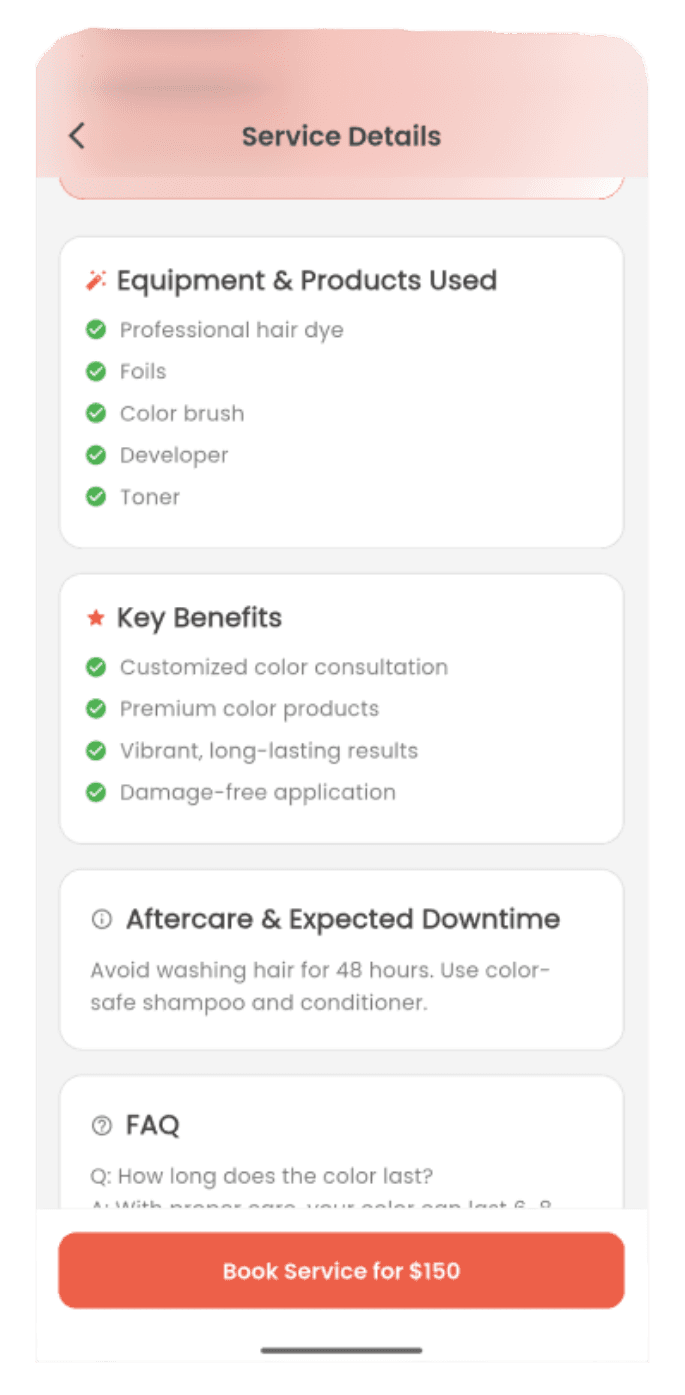The height and width of the screenshot is (1395, 685).
Task: Click the info icon beside Aftercare
Action: click(x=101, y=920)
